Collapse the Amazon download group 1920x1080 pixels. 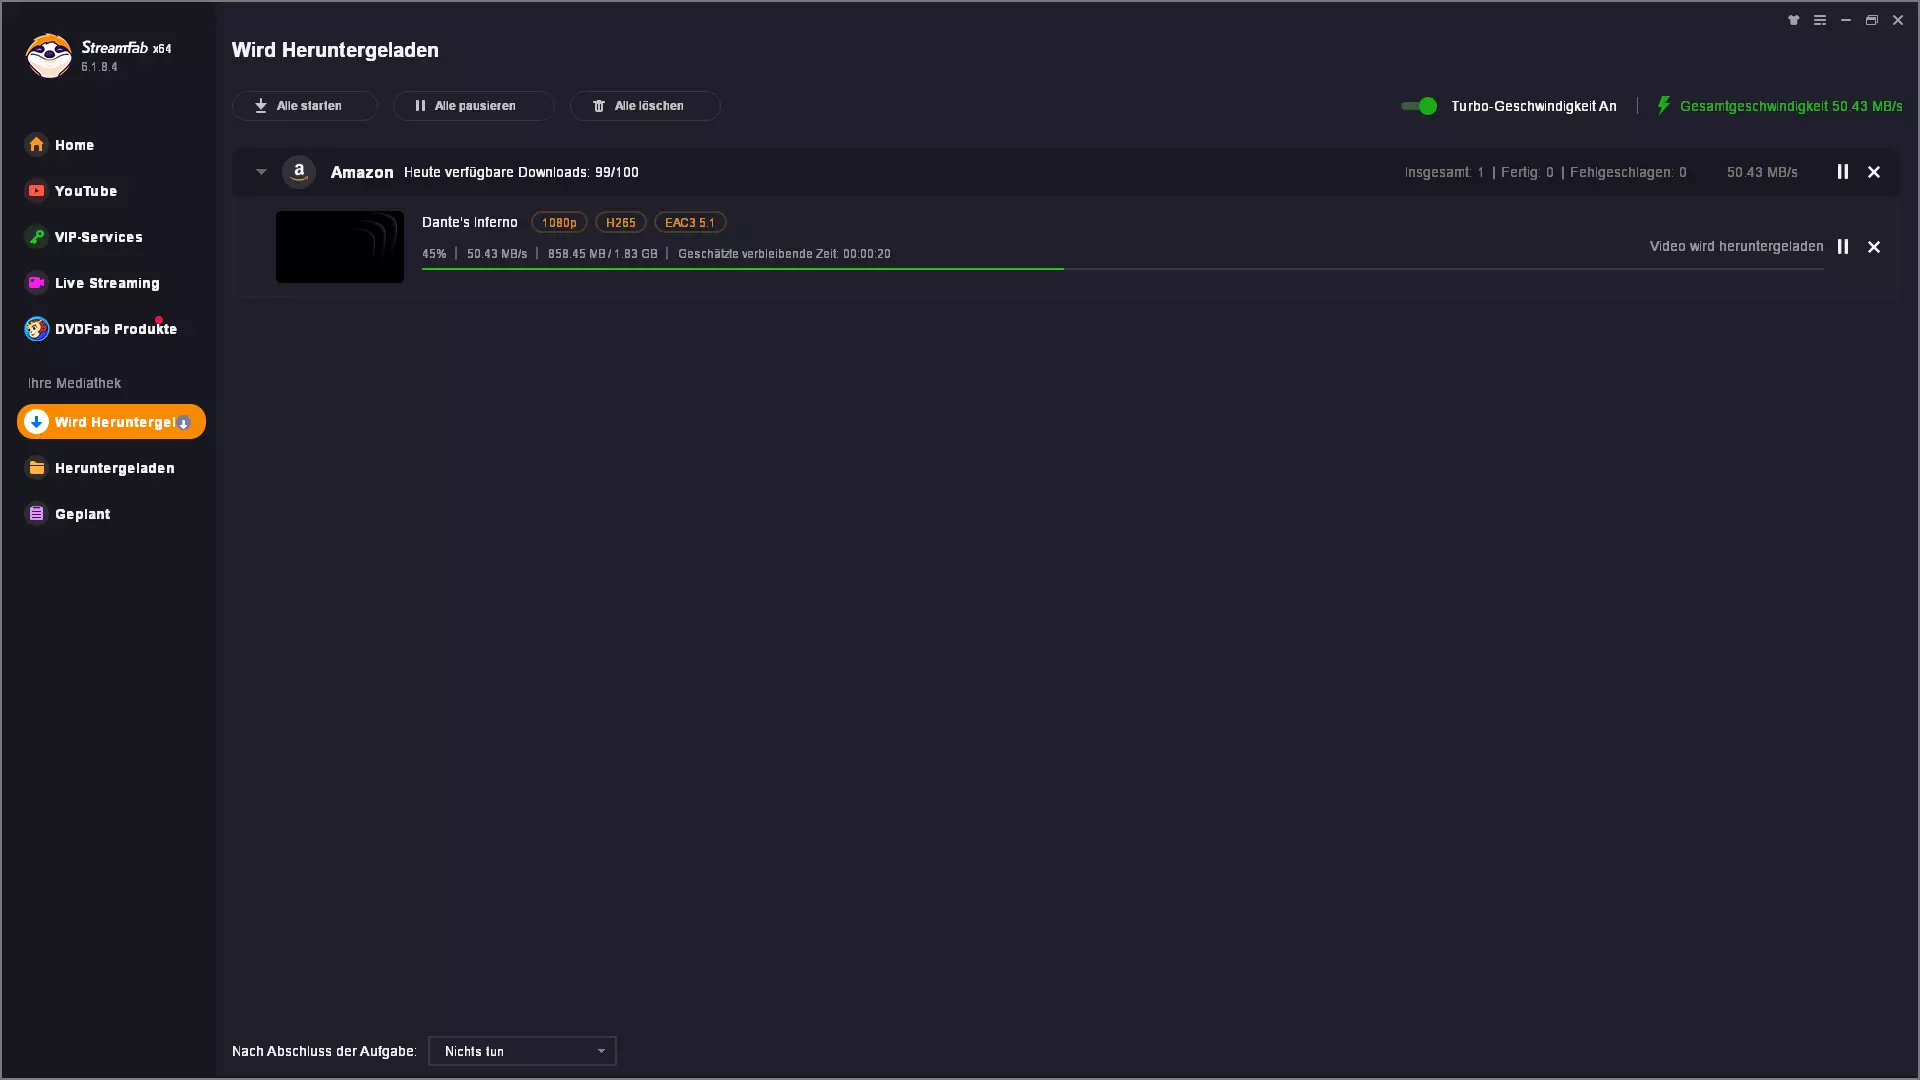[x=261, y=172]
